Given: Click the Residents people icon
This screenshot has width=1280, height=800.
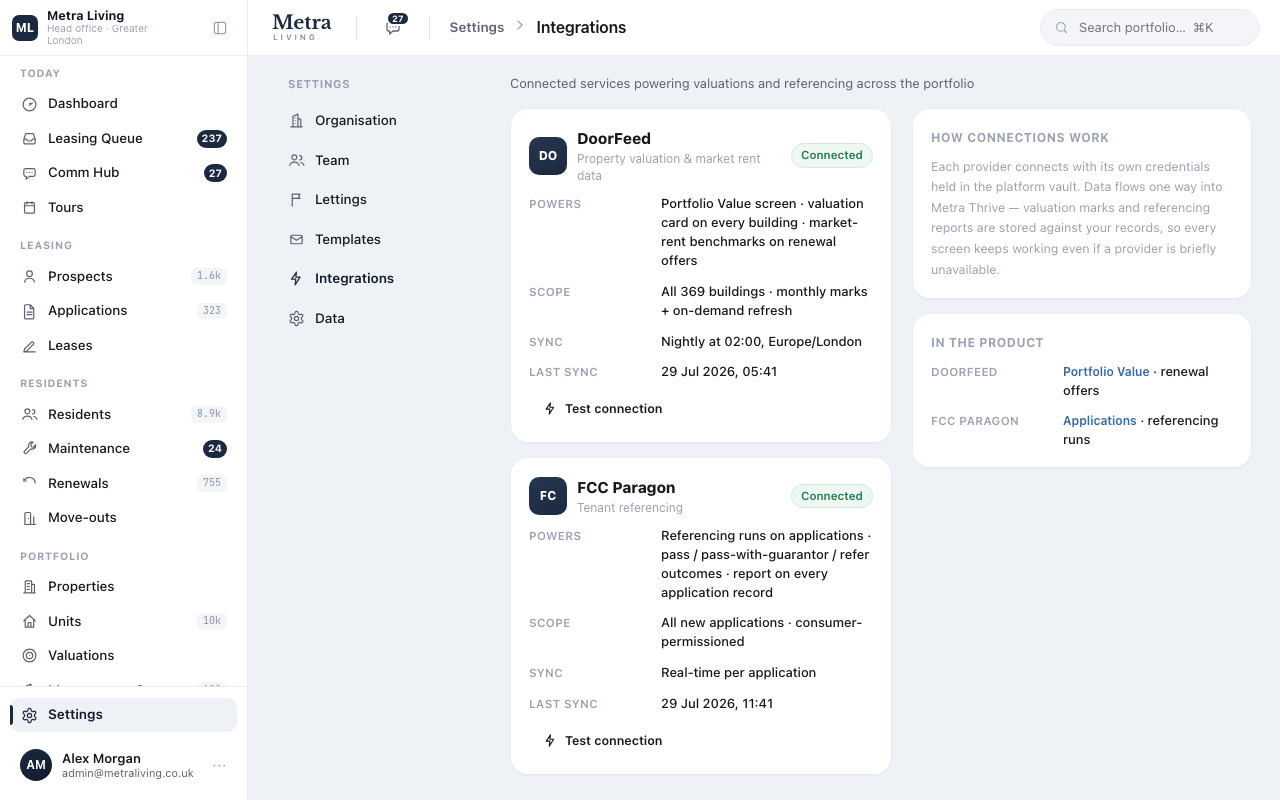Looking at the screenshot, I should pos(30,414).
